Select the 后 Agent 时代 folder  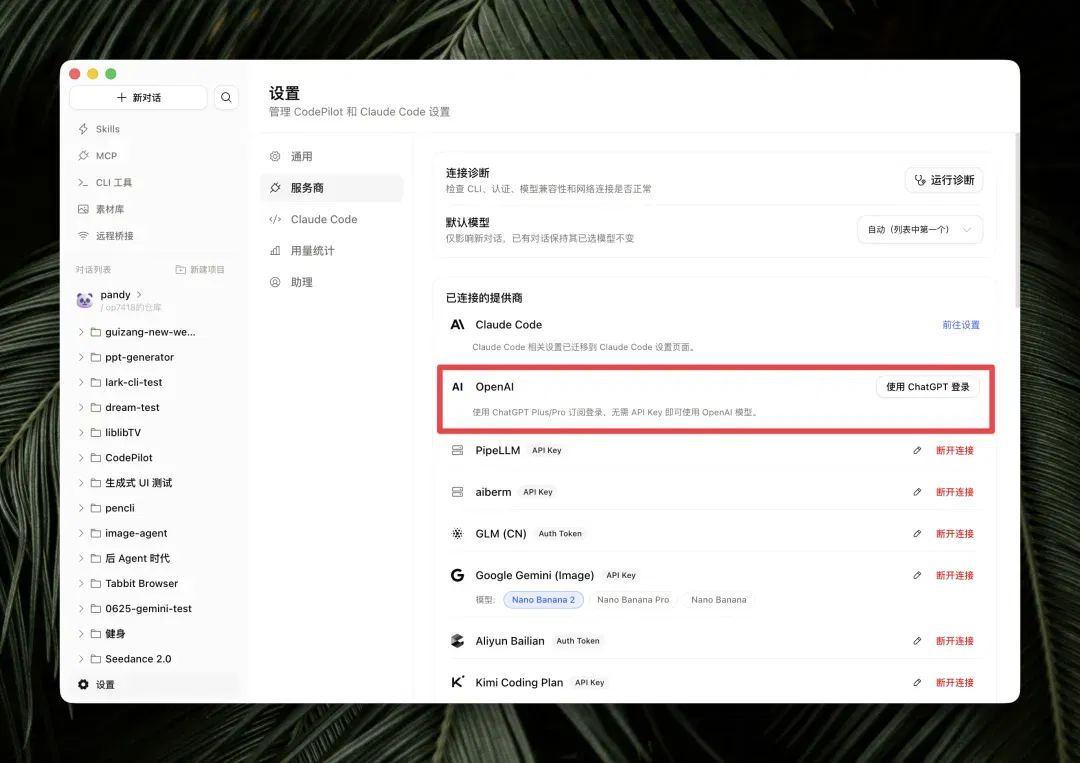tap(156, 558)
